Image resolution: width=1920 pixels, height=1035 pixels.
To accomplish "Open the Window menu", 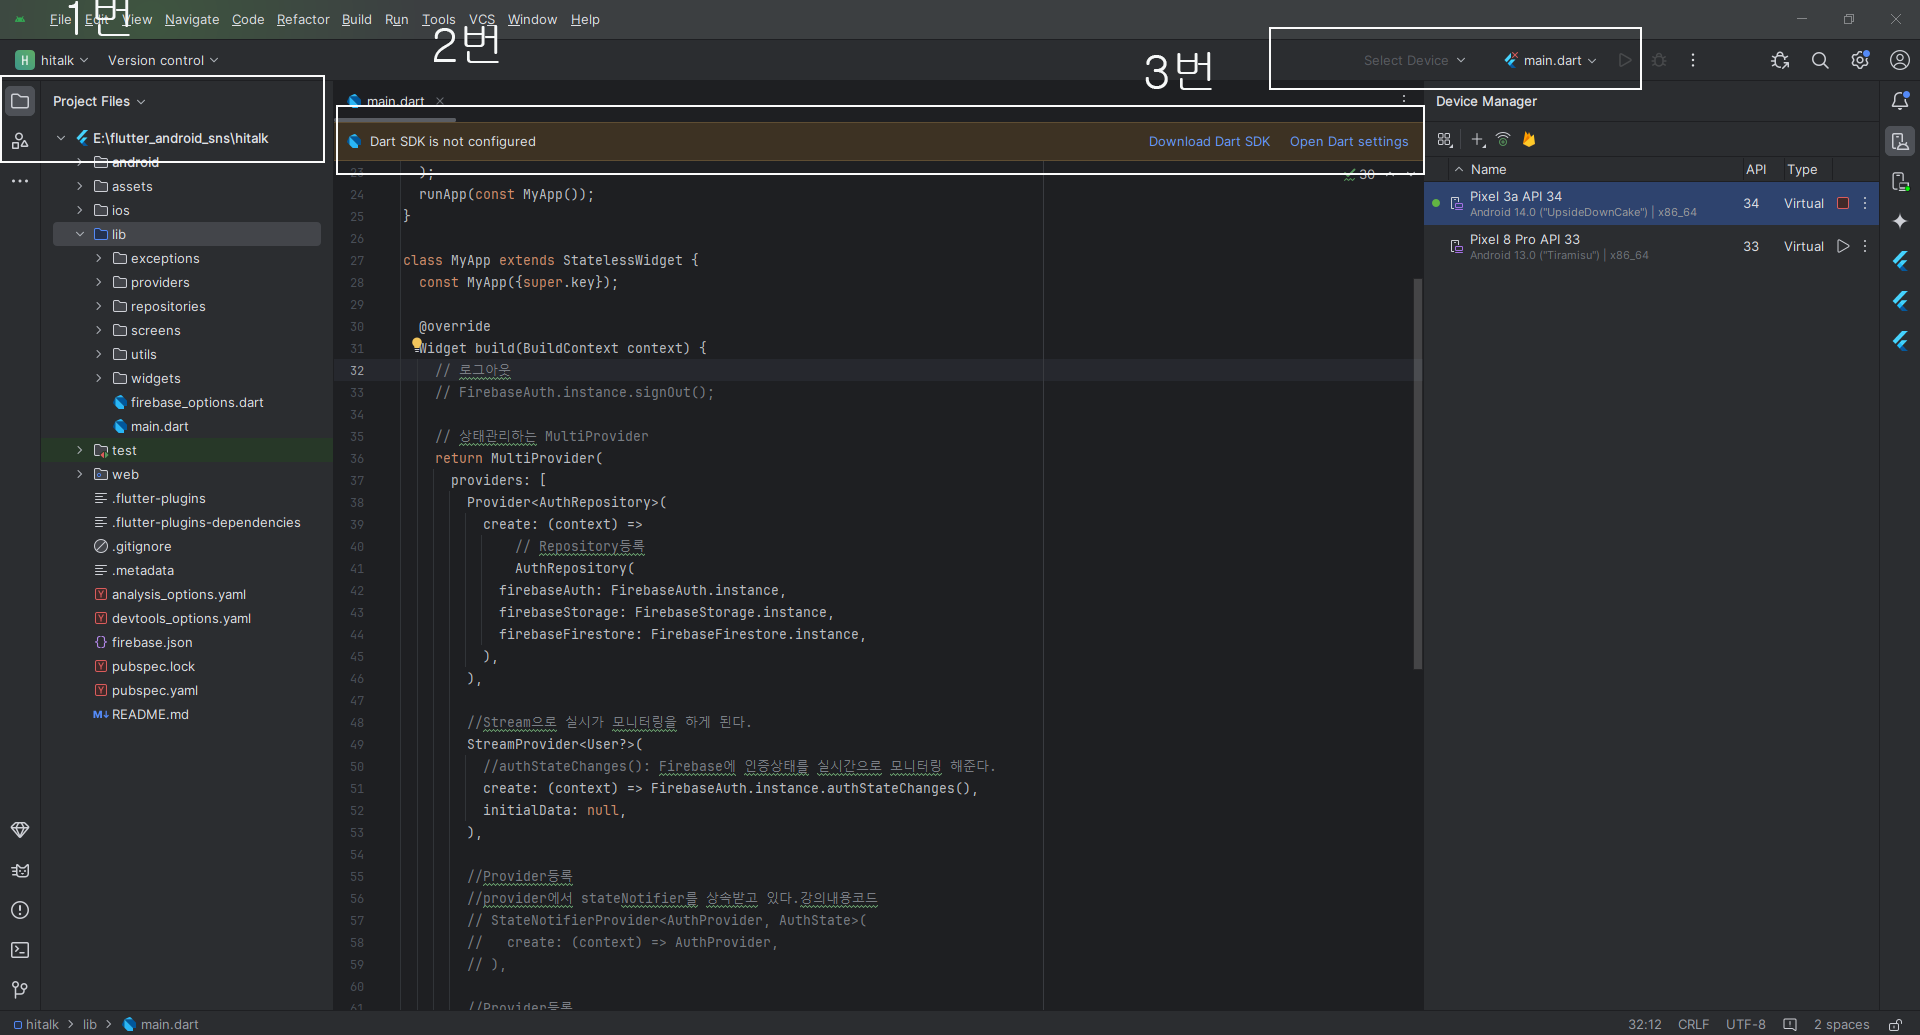I will pos(532,19).
